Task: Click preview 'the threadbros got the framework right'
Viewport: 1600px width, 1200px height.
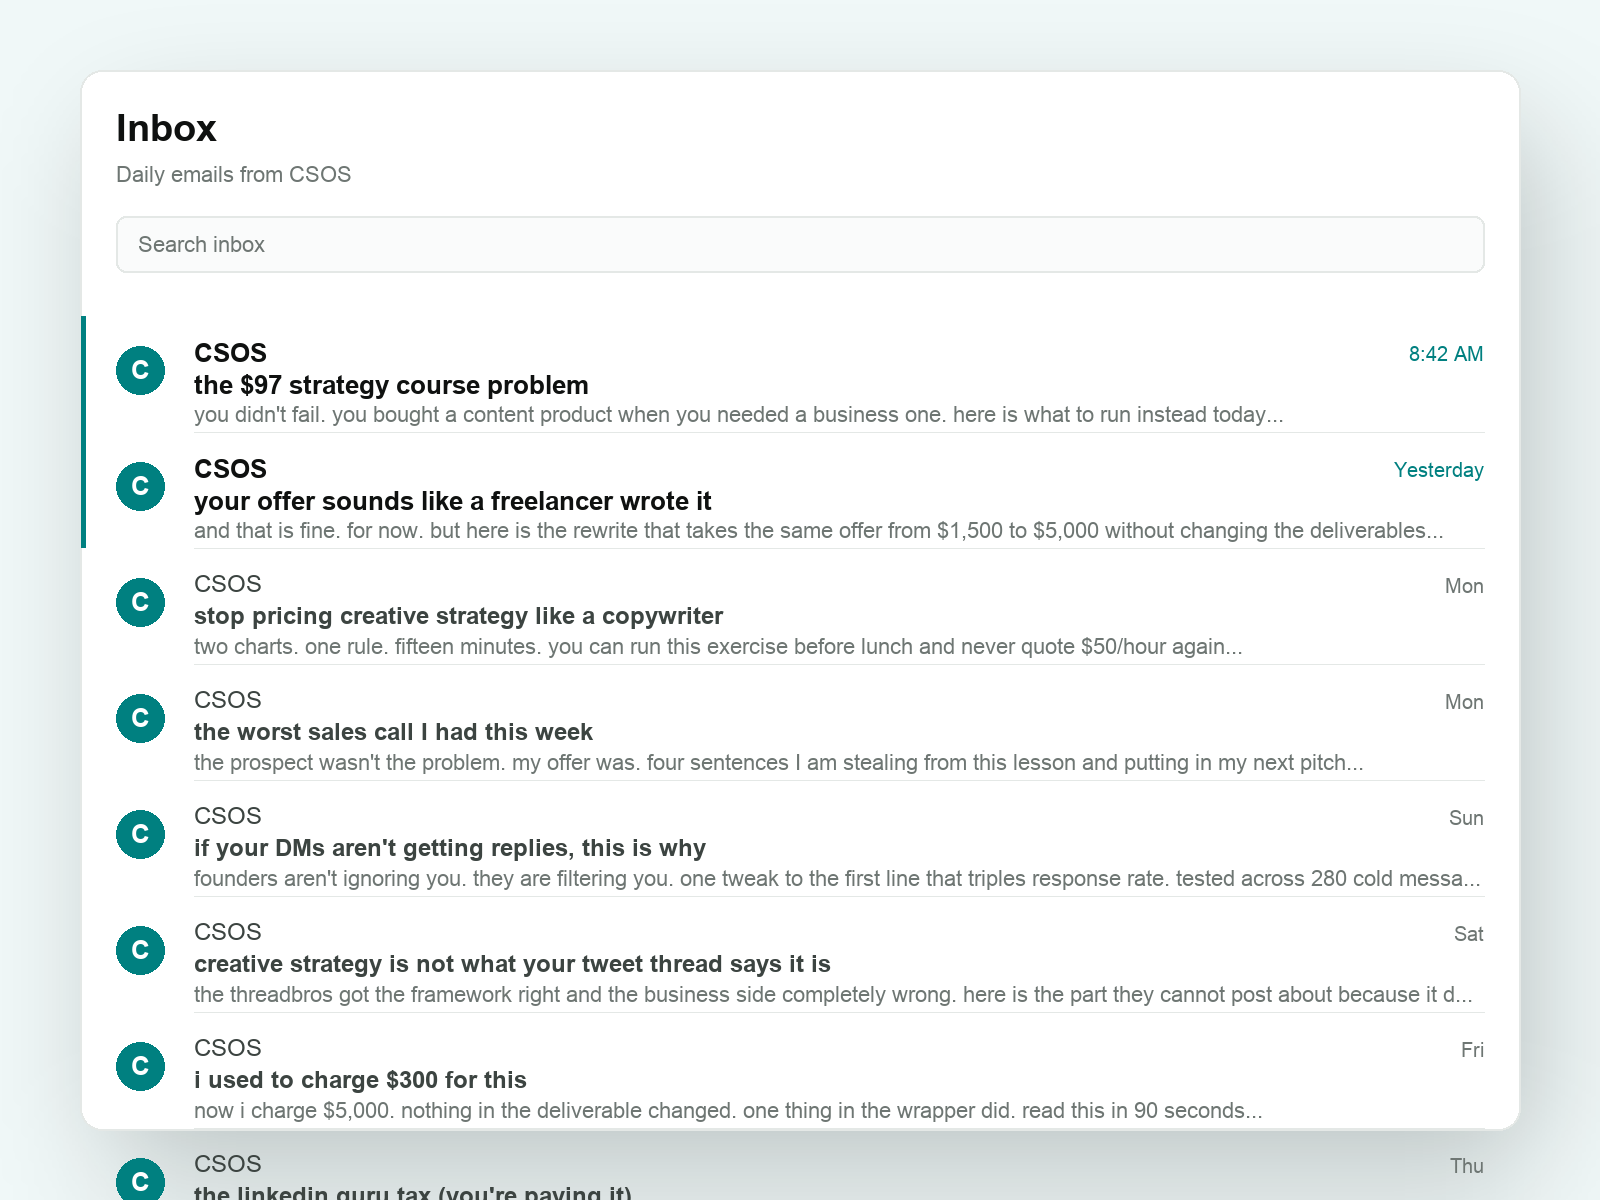Action: click(833, 995)
